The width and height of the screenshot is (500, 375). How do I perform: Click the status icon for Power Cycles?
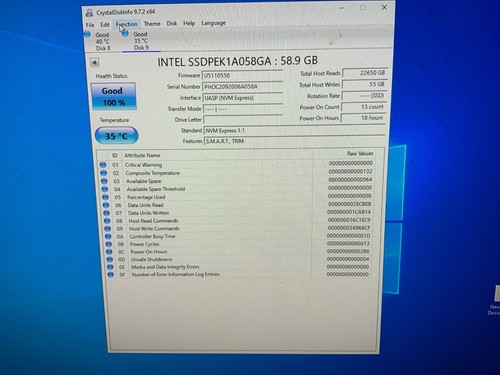109,244
